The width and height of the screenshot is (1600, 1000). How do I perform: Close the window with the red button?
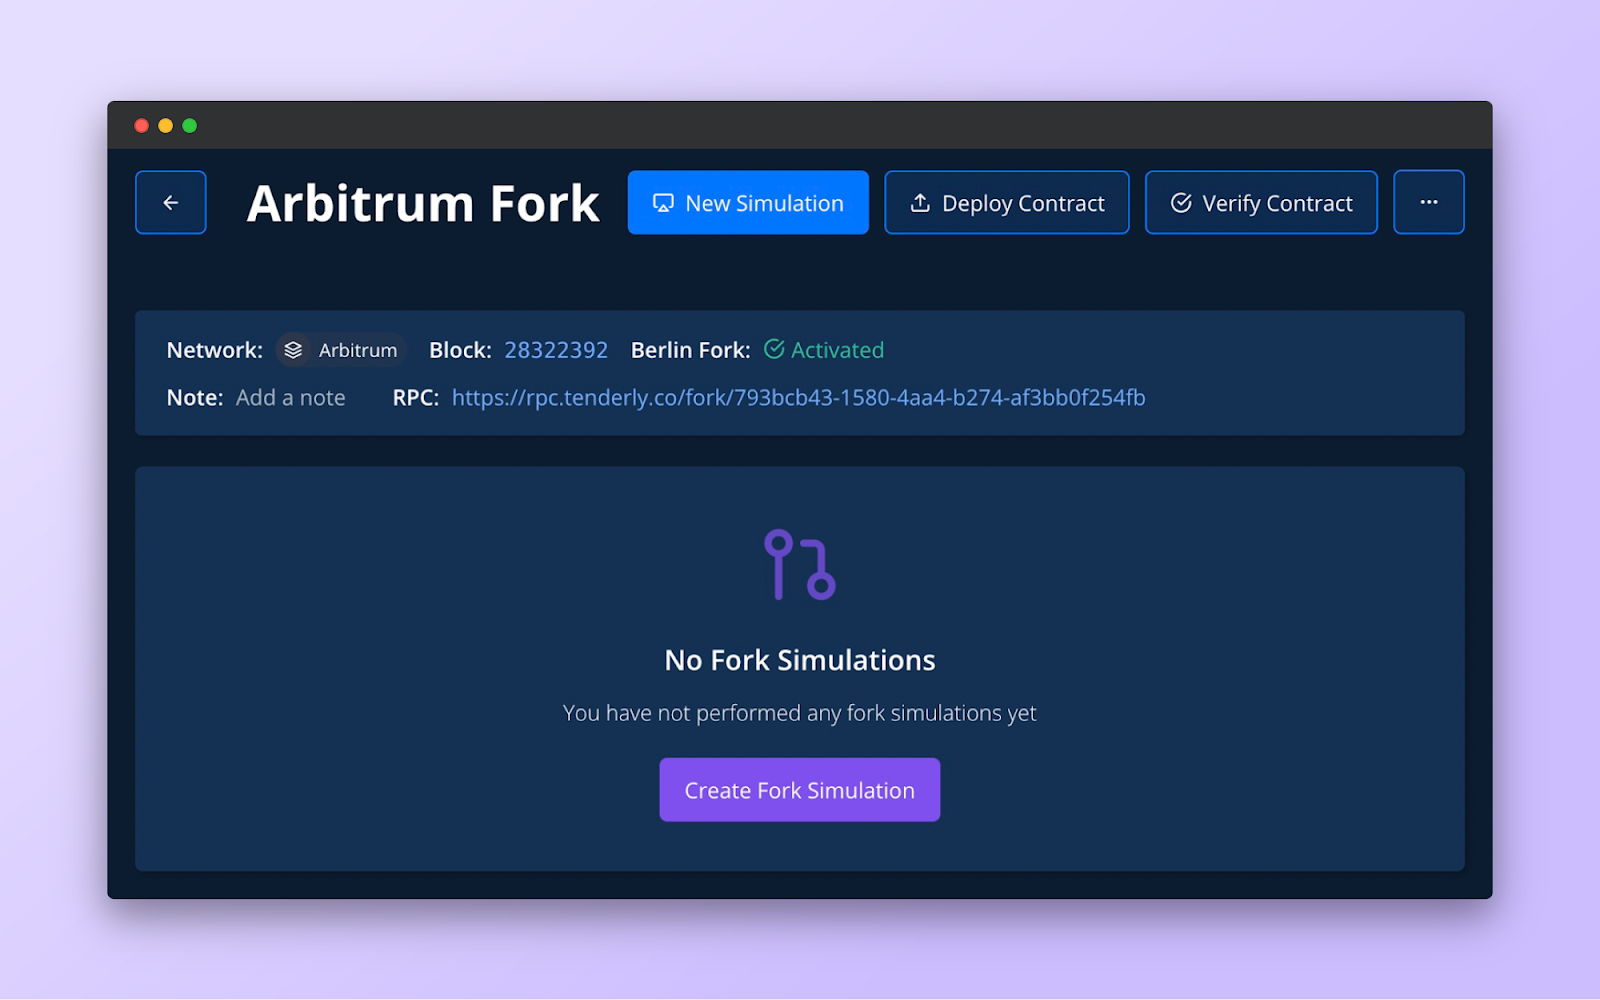[142, 126]
